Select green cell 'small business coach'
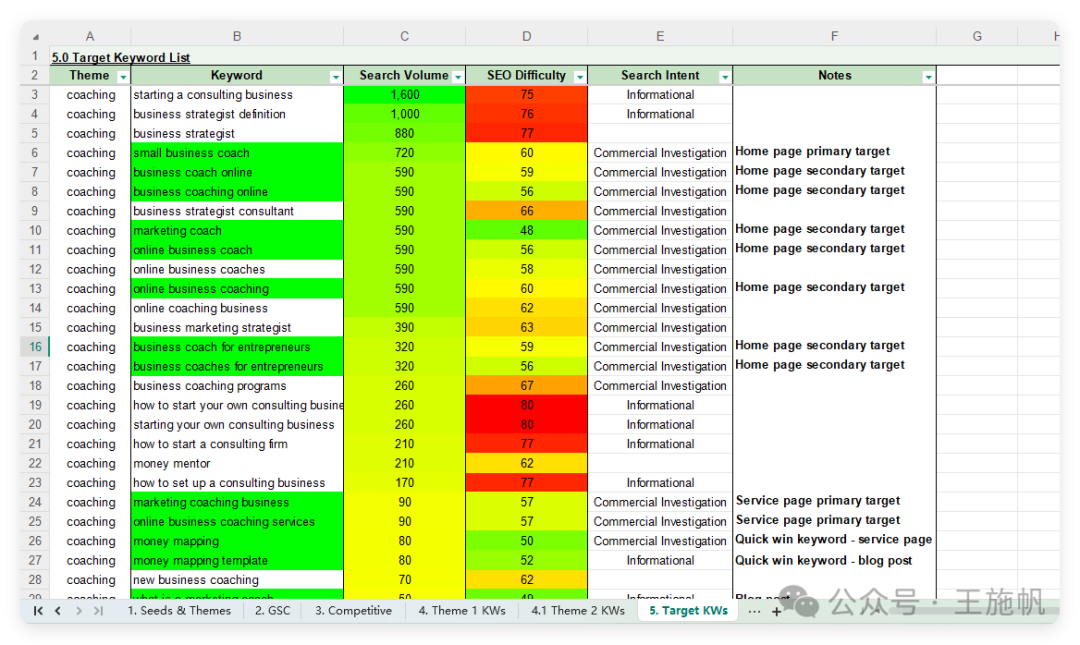The image size is (1080, 645). coord(237,153)
